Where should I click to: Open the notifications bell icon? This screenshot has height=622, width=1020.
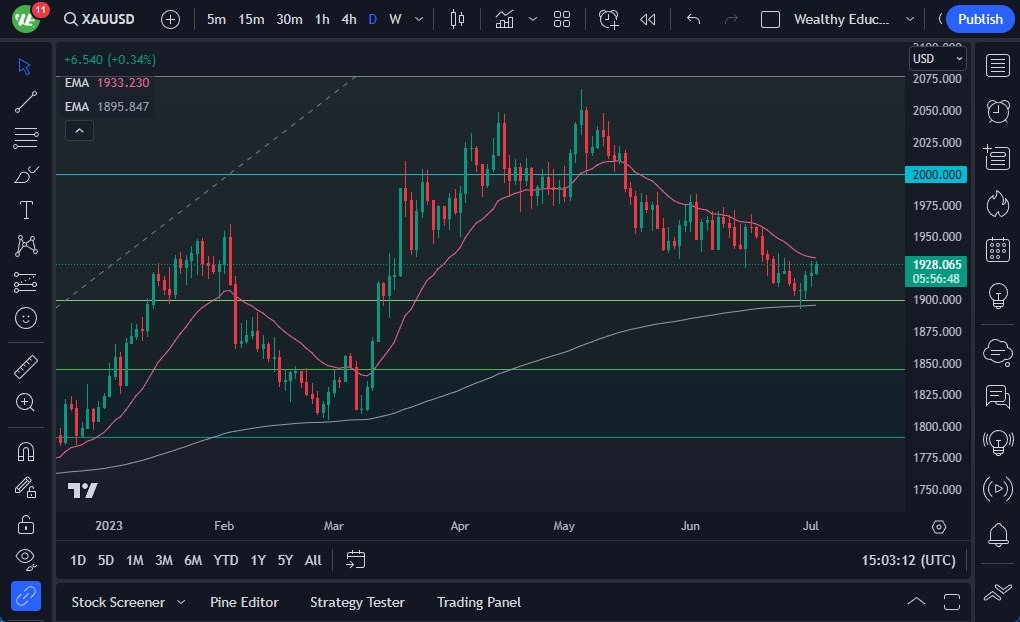[x=997, y=534]
